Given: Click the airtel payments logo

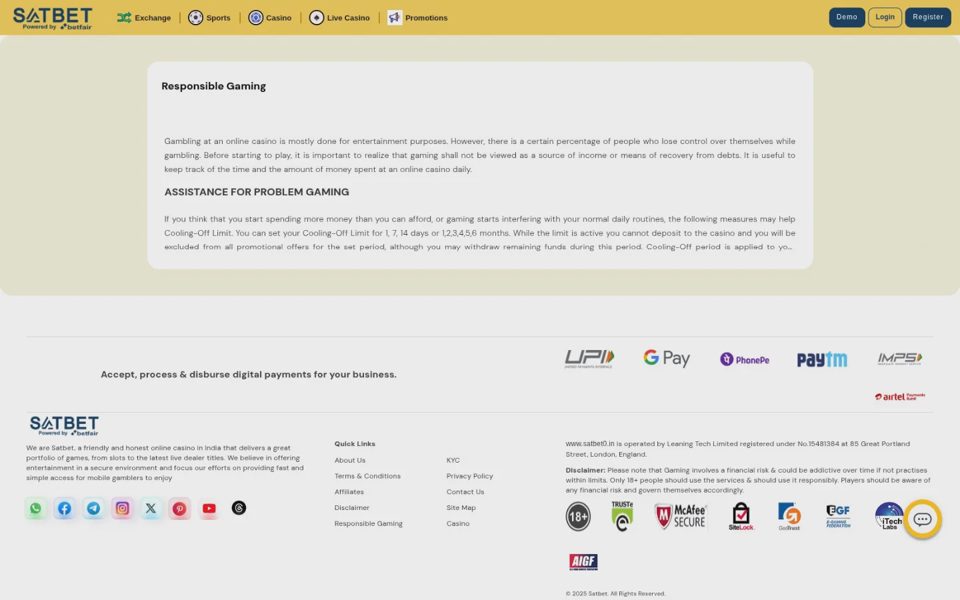Looking at the screenshot, I should [x=899, y=397].
